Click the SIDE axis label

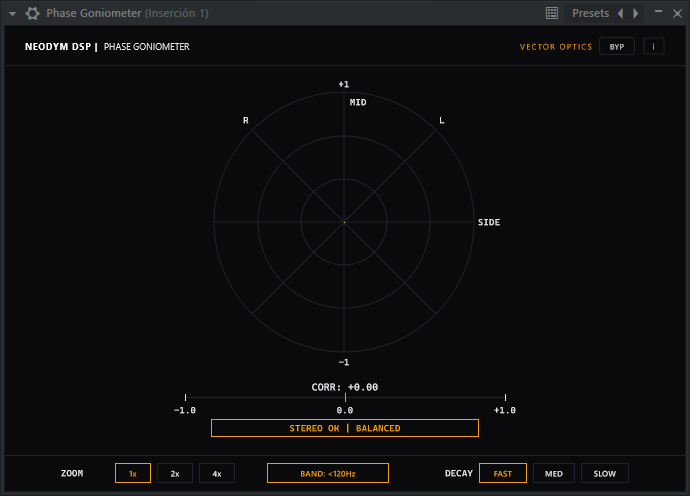(489, 222)
